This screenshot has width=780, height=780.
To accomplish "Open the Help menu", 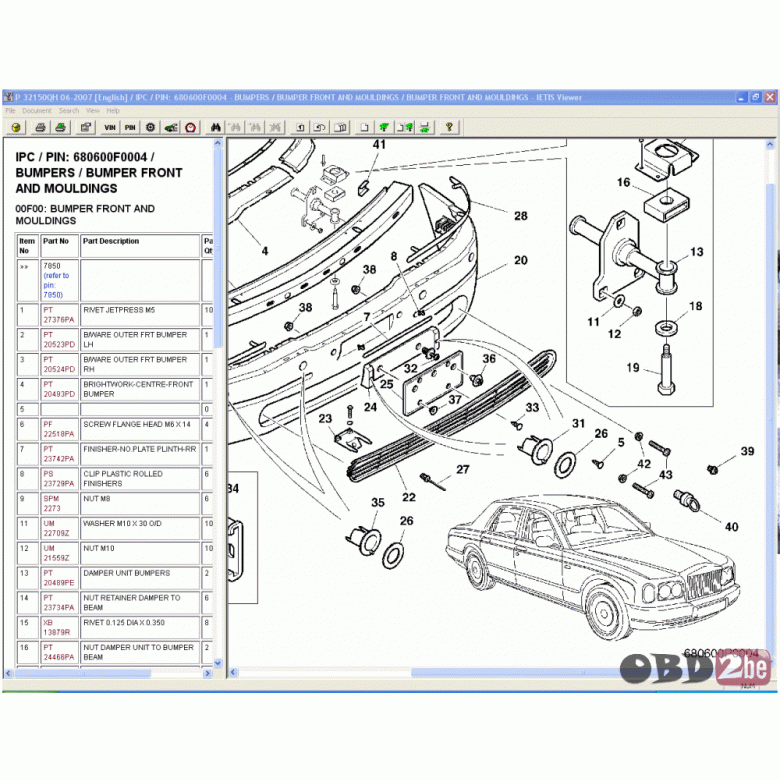I will pyautogui.click(x=113, y=110).
